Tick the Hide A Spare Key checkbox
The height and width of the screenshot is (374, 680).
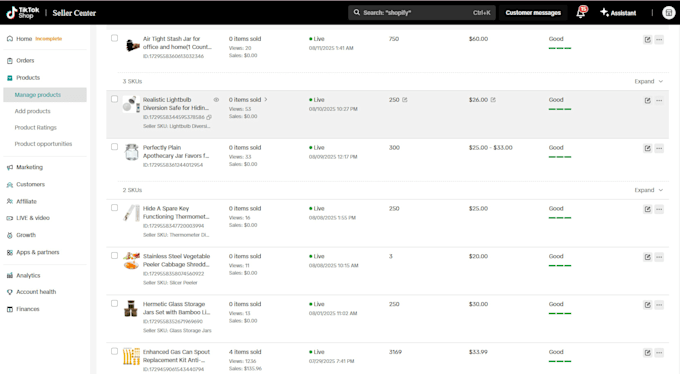point(114,207)
